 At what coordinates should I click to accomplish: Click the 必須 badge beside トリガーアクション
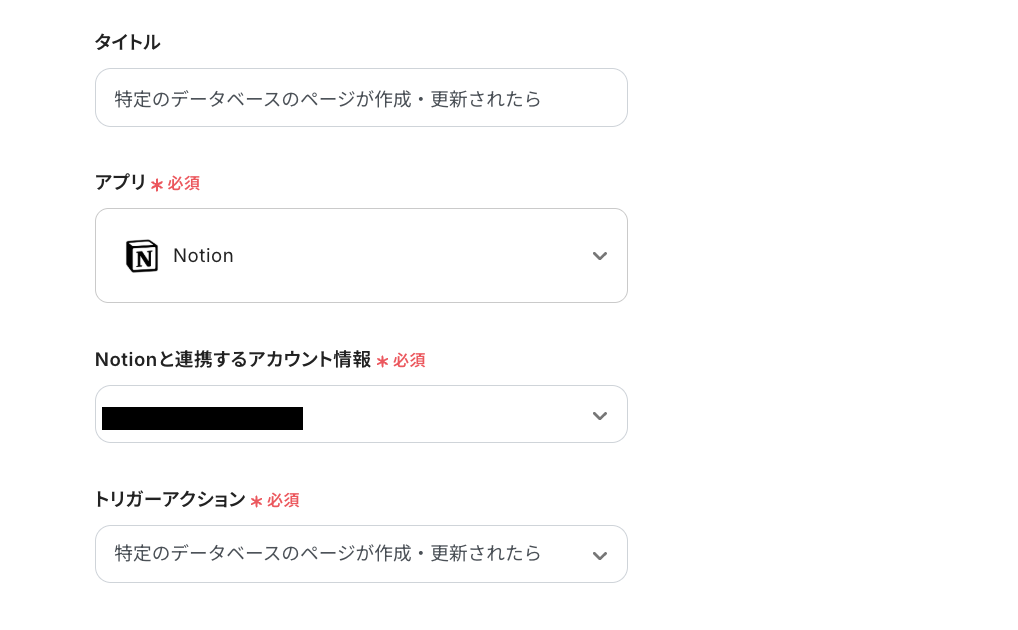tap(283, 500)
